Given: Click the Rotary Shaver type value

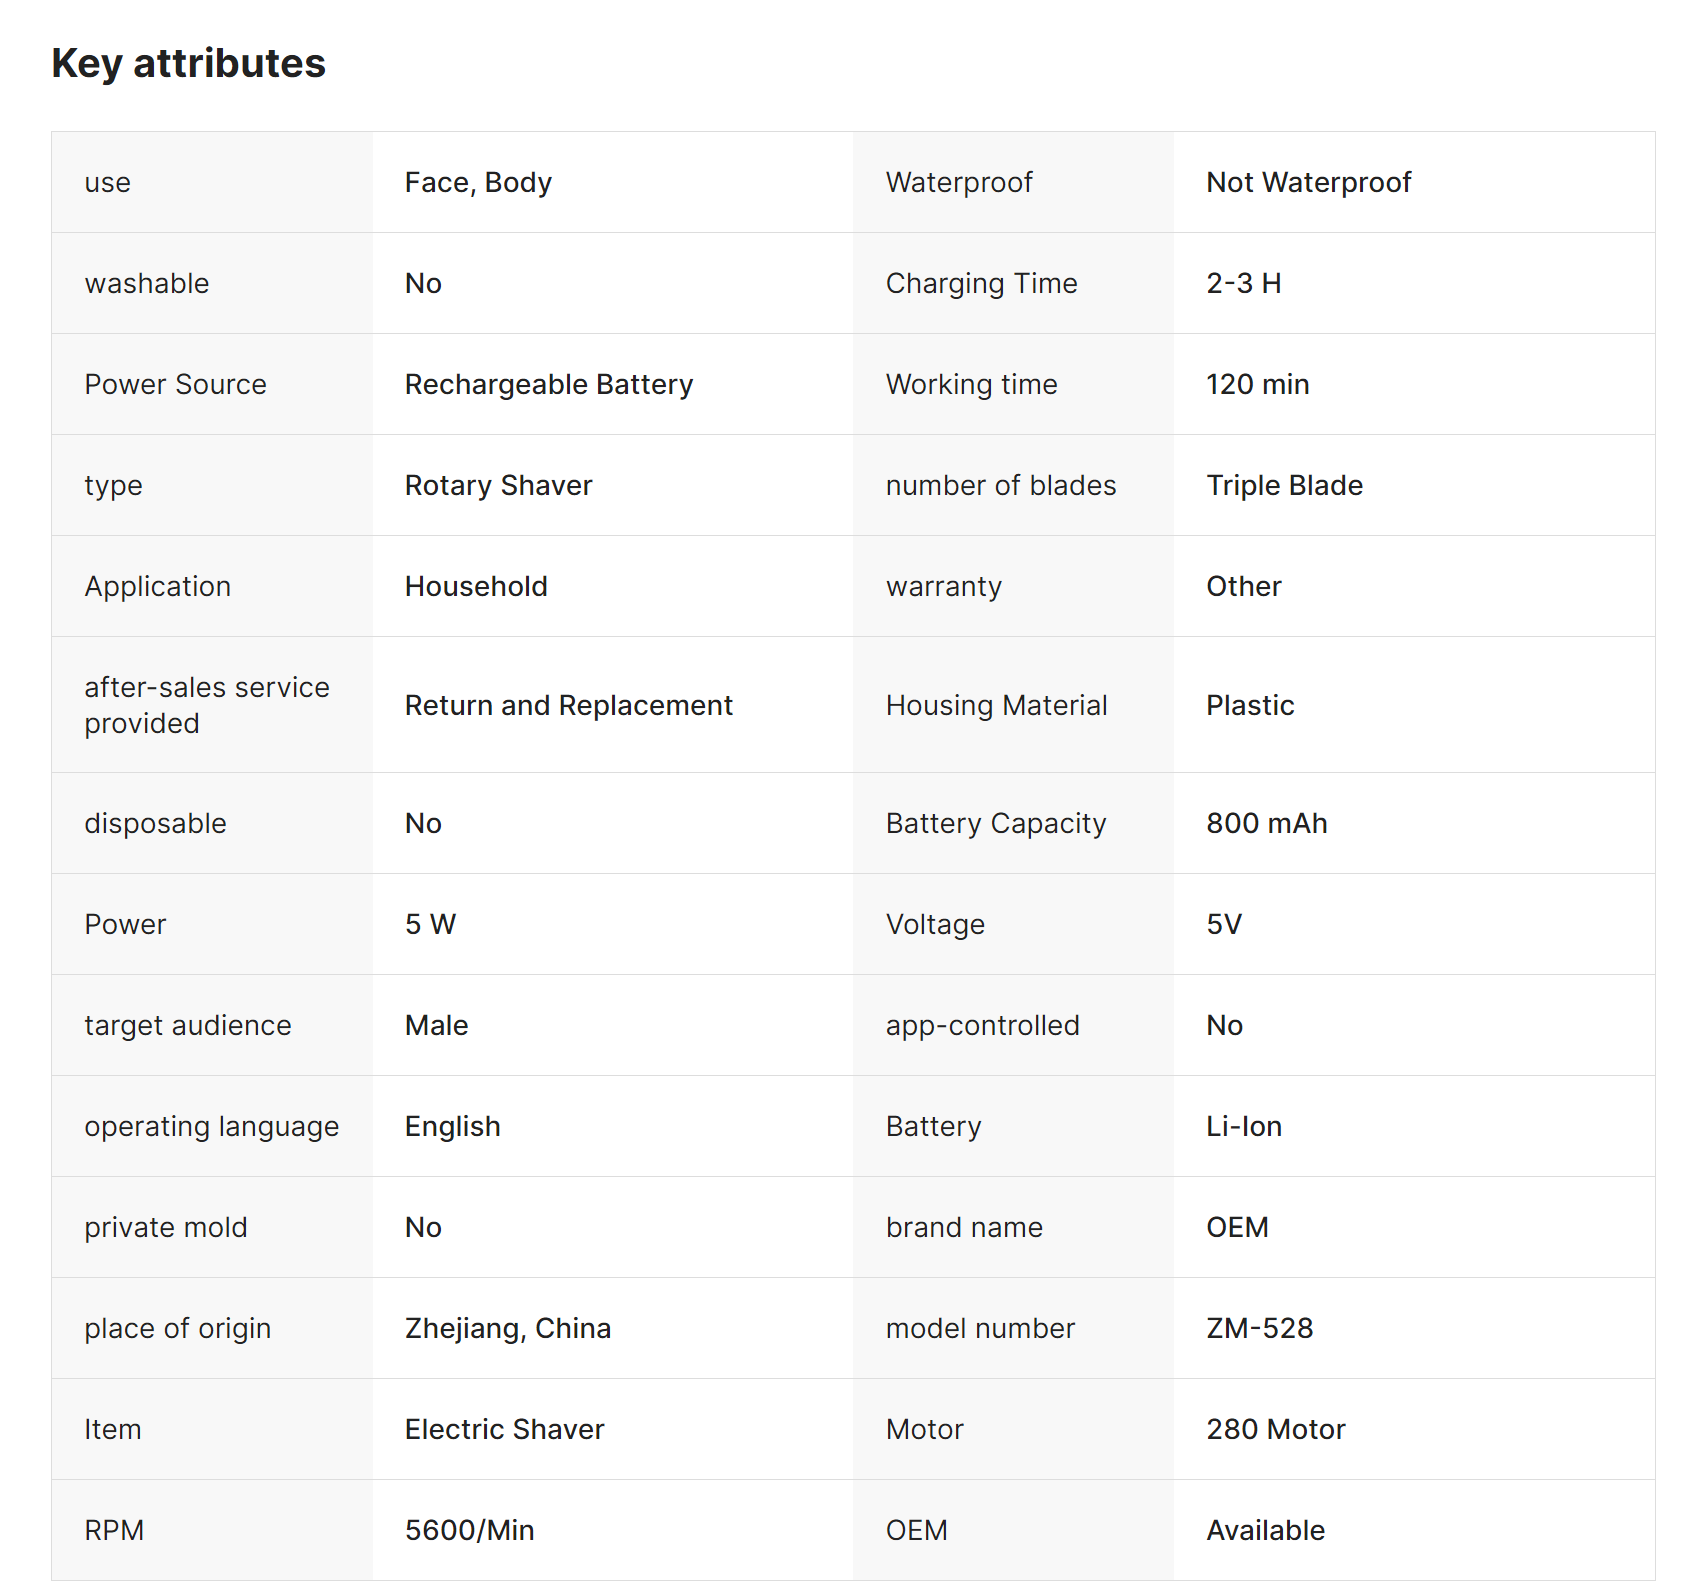Looking at the screenshot, I should click(x=498, y=486).
